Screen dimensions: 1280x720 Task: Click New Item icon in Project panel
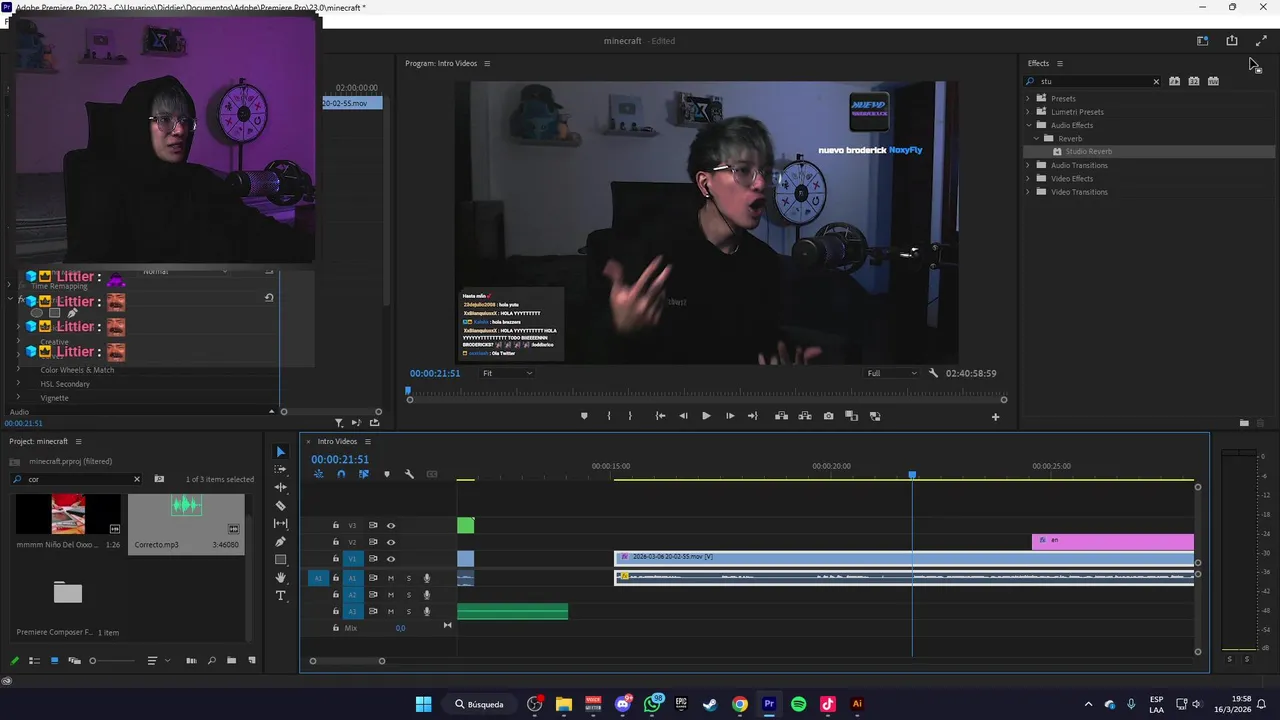(252, 660)
